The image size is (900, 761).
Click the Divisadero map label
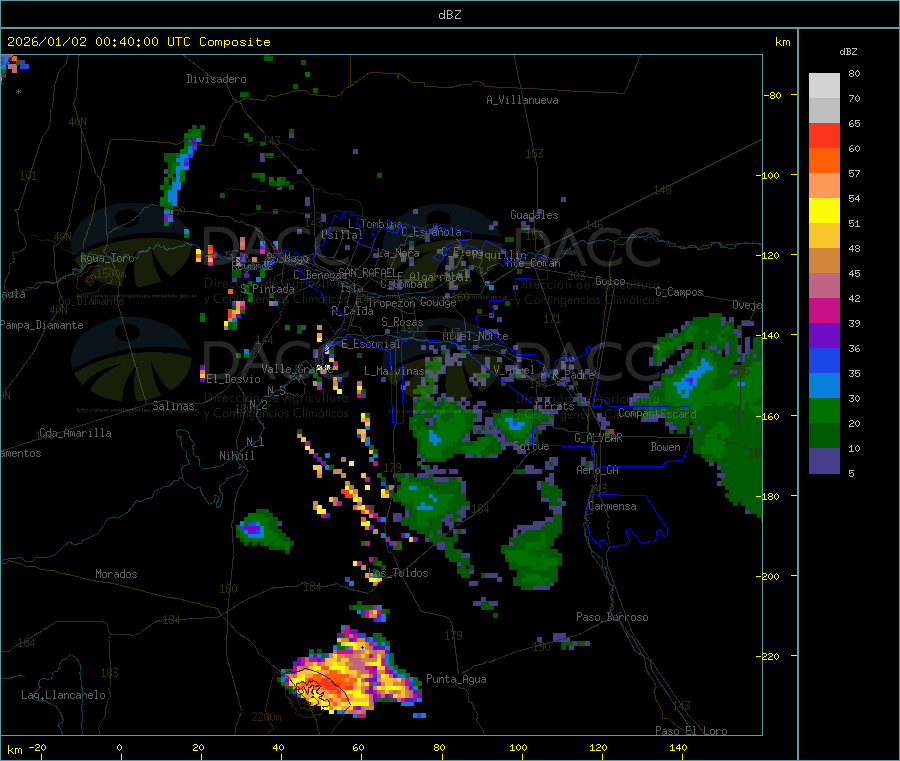[x=216, y=79]
